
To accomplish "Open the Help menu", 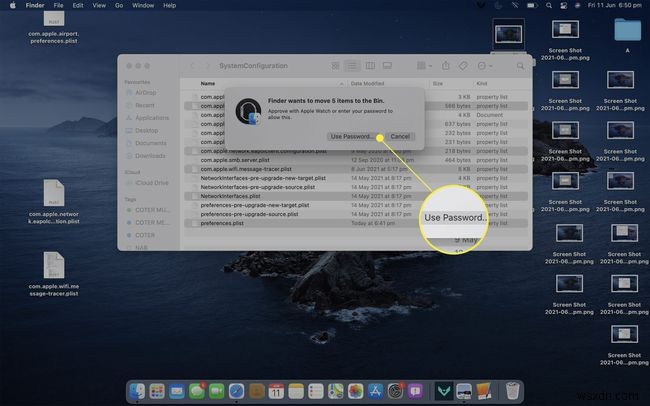I will [170, 5].
